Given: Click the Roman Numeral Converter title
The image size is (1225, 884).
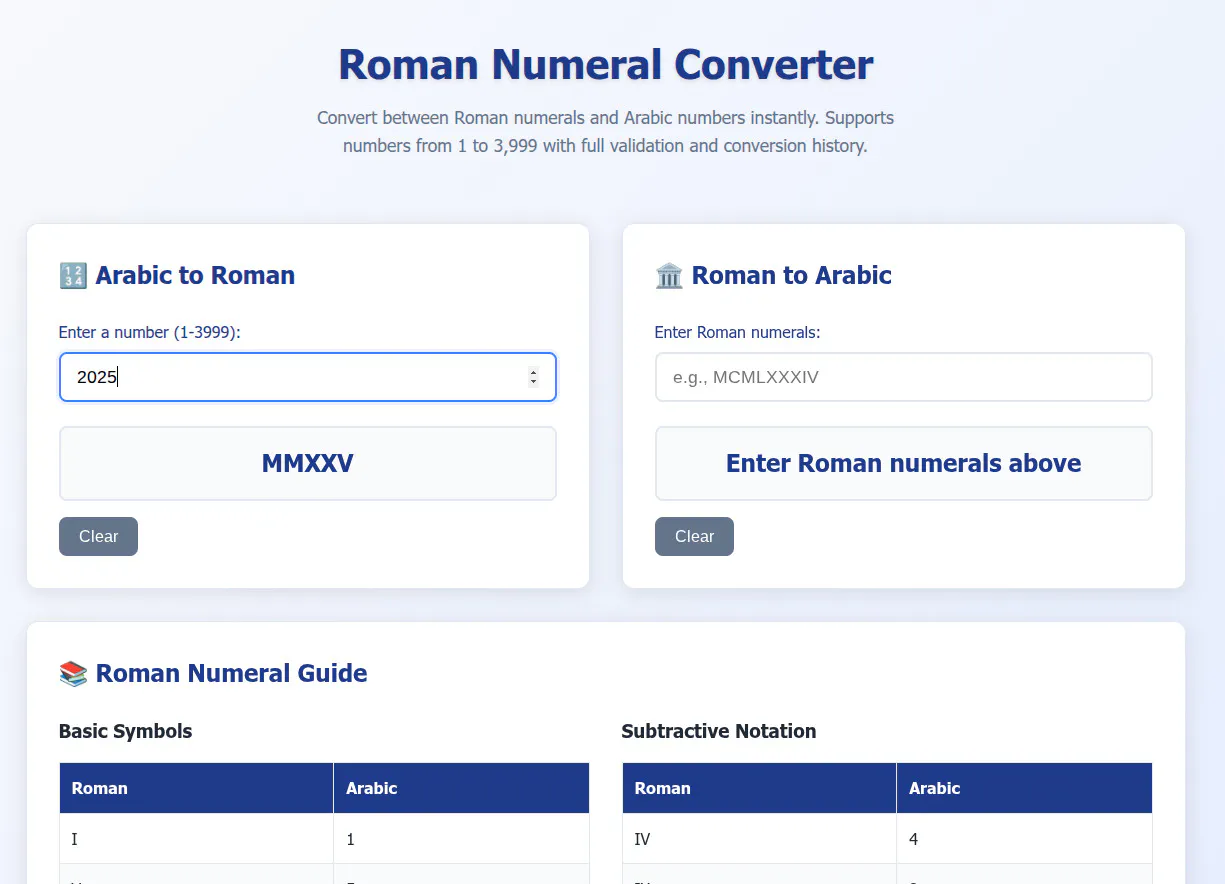Looking at the screenshot, I should click(606, 64).
